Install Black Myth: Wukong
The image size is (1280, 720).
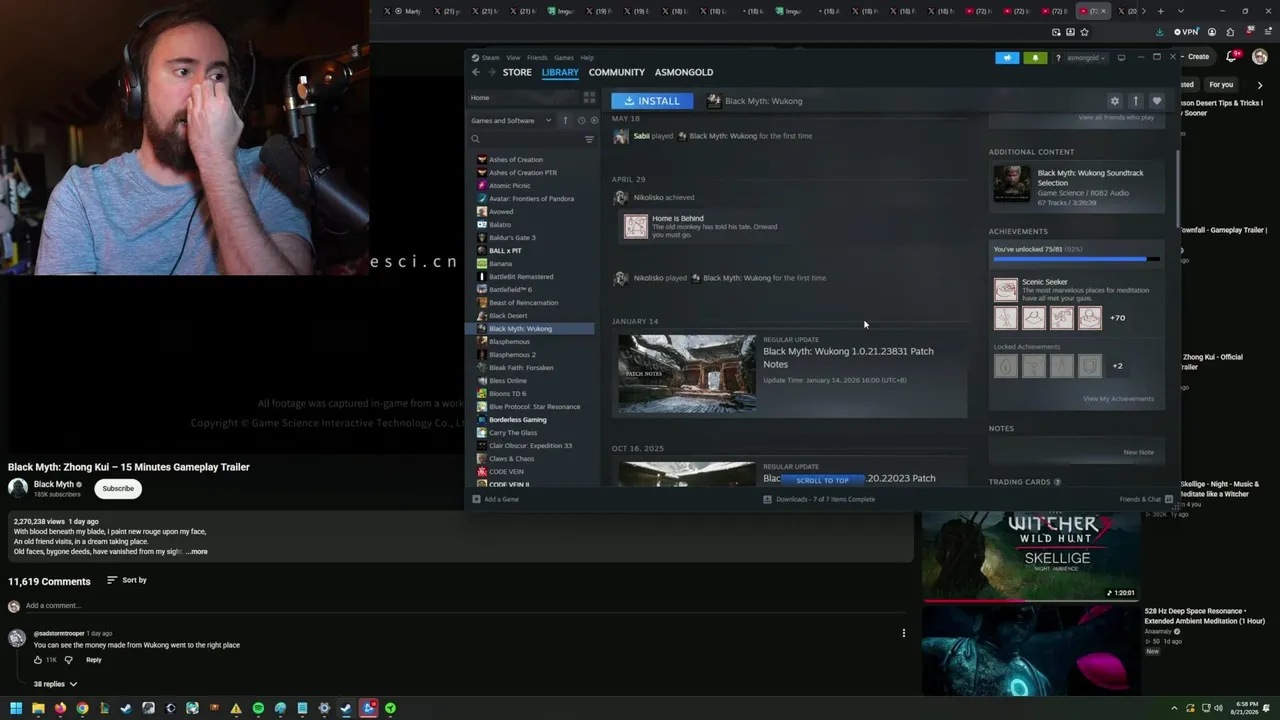(652, 101)
